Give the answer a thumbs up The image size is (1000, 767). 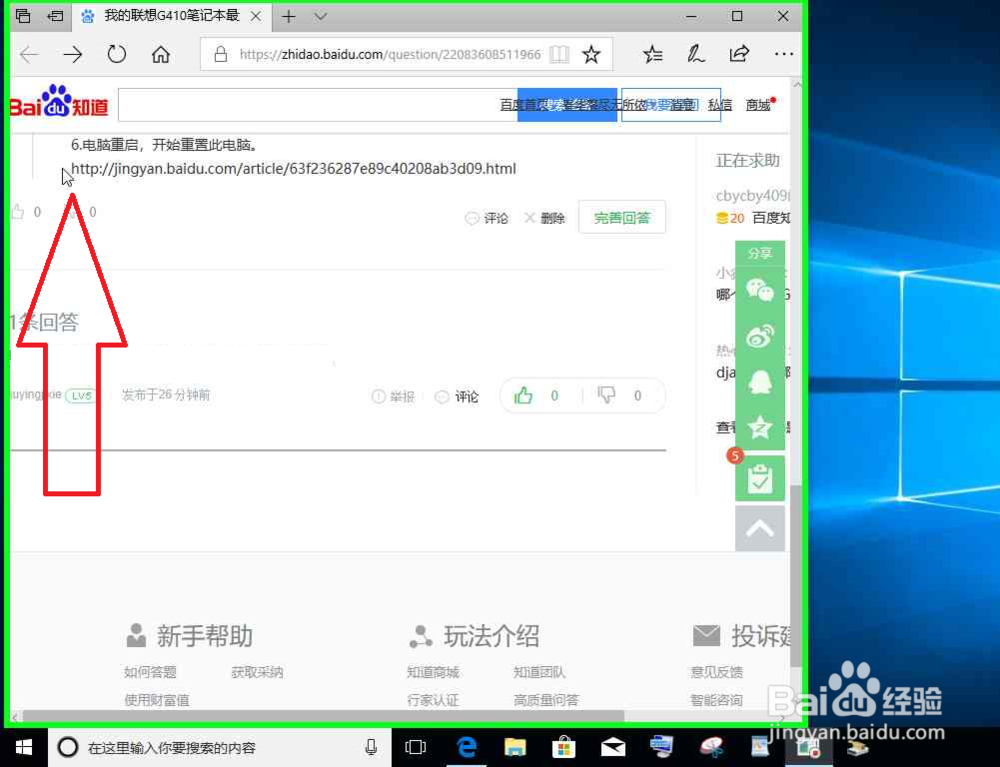tap(524, 395)
